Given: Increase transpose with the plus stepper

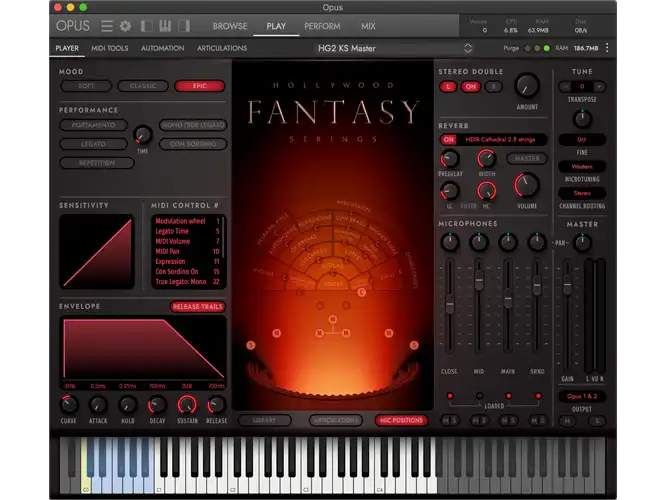Looking at the screenshot, I should (x=599, y=87).
